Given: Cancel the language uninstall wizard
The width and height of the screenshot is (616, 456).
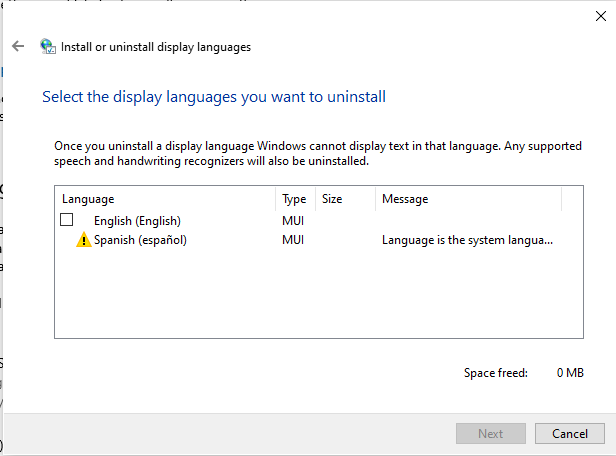Looking at the screenshot, I should pos(570,434).
